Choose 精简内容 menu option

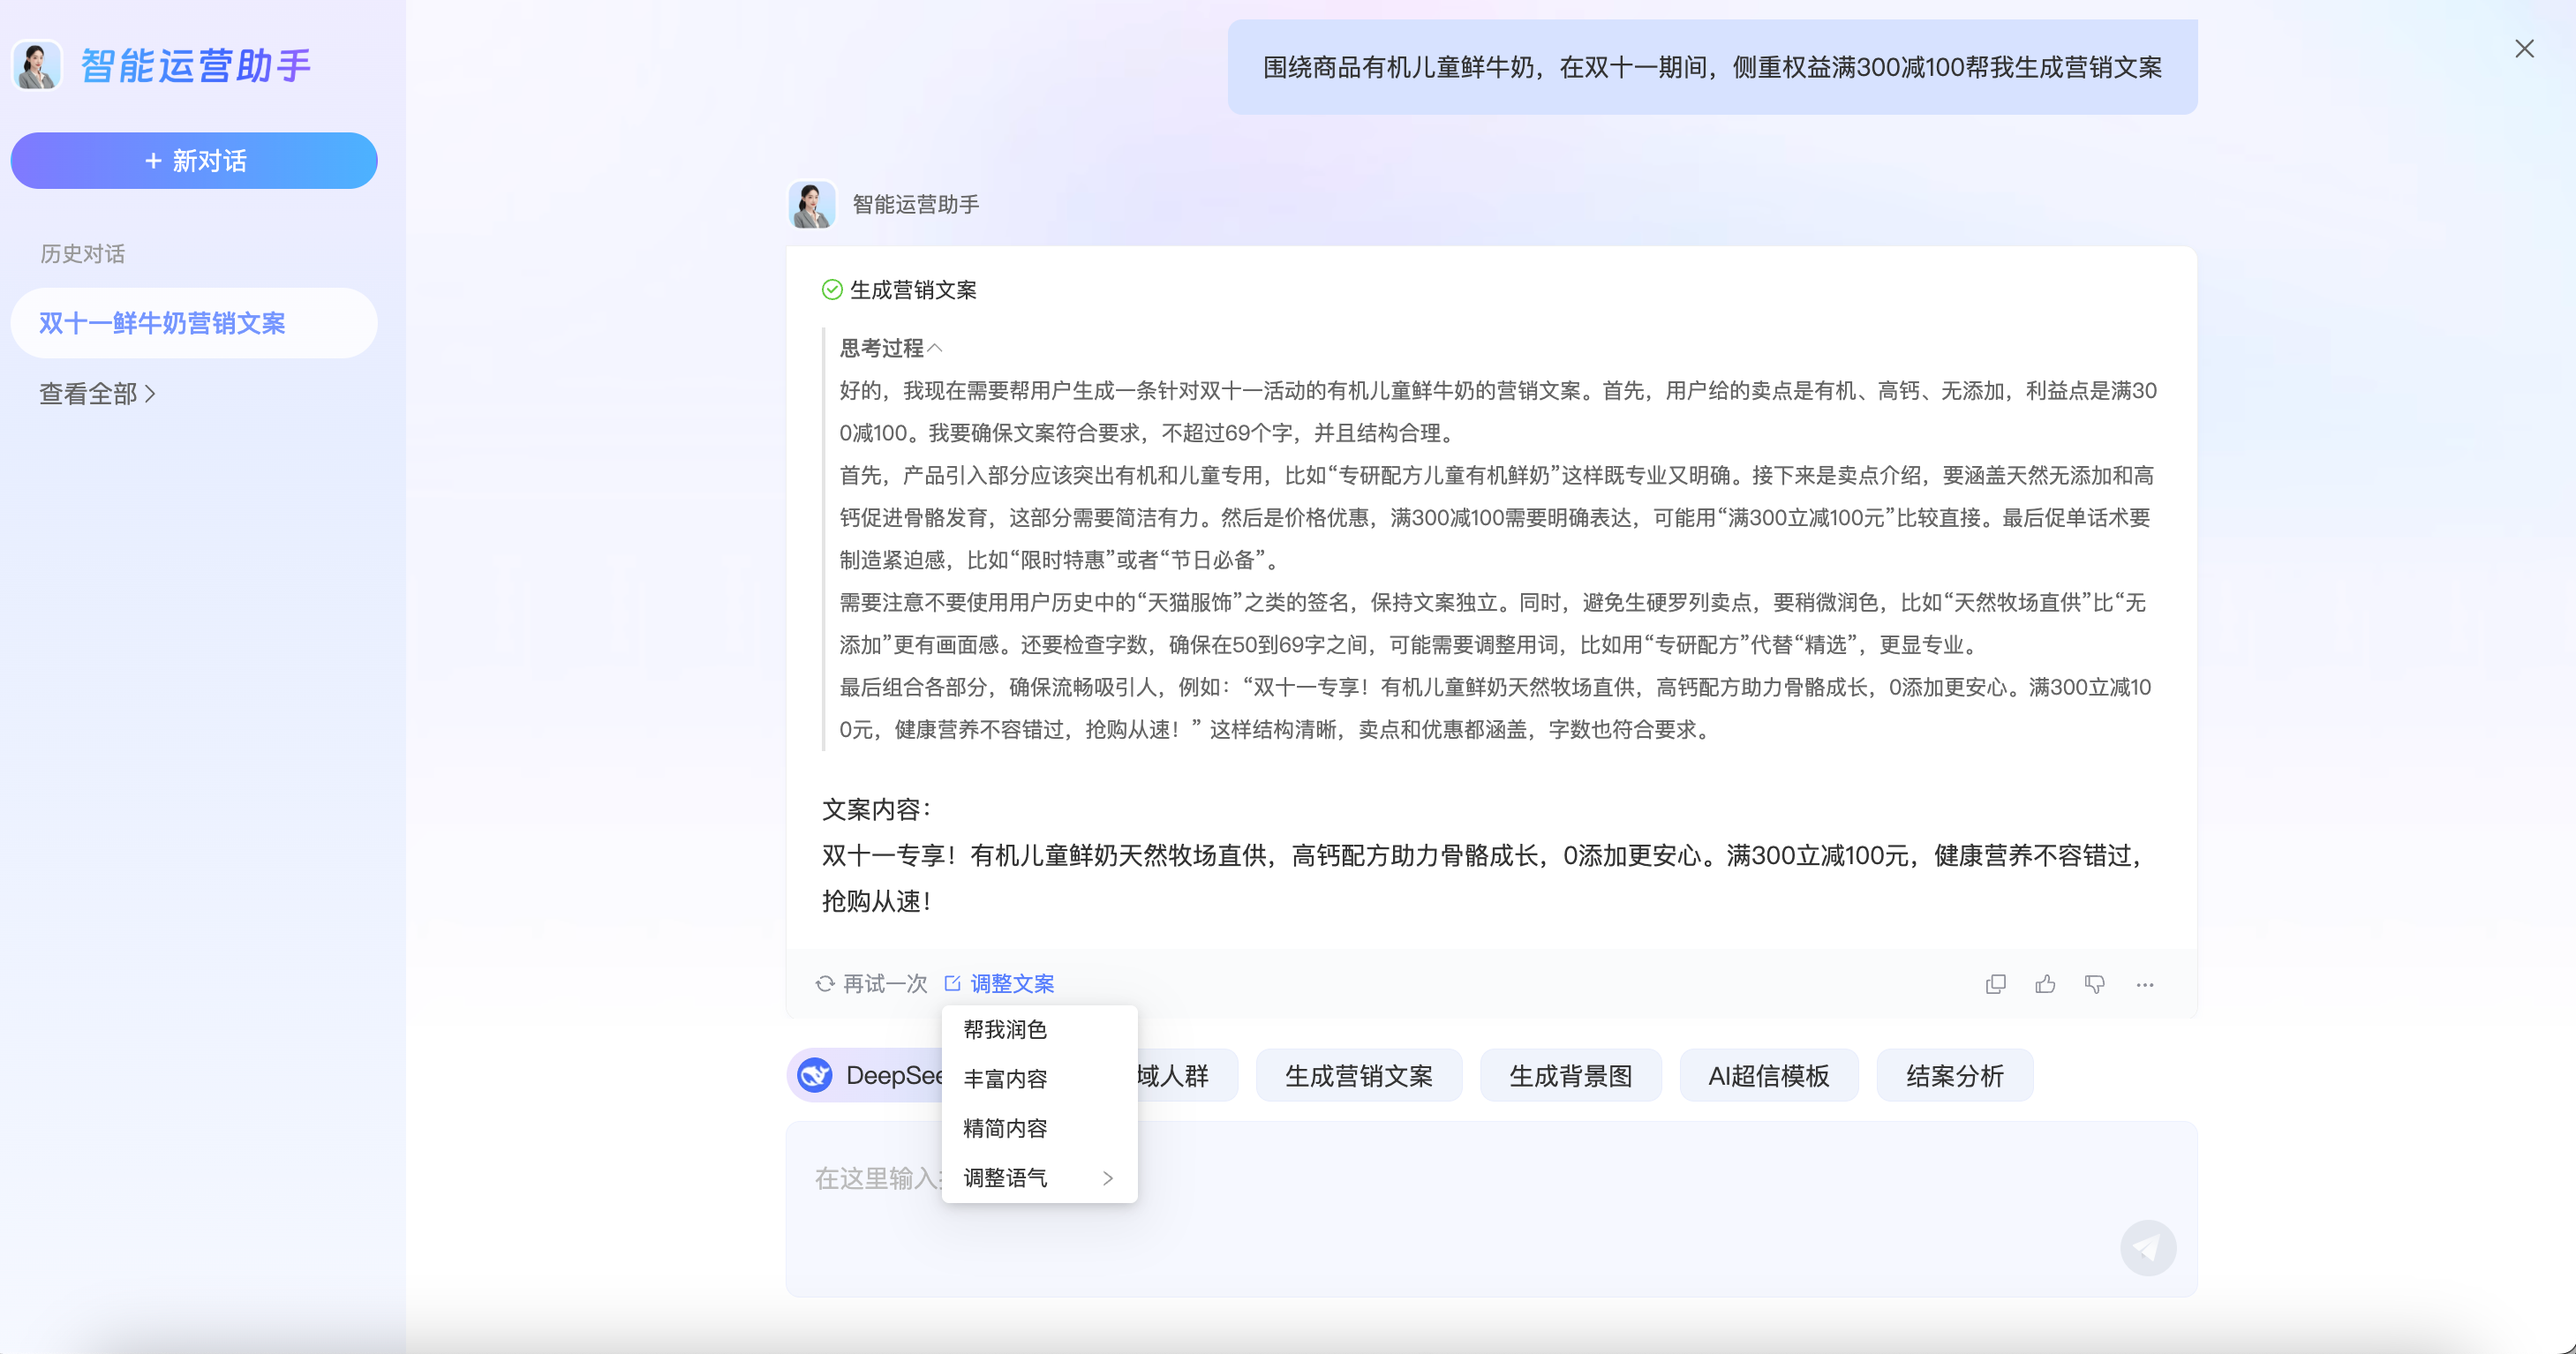click(x=1005, y=1128)
